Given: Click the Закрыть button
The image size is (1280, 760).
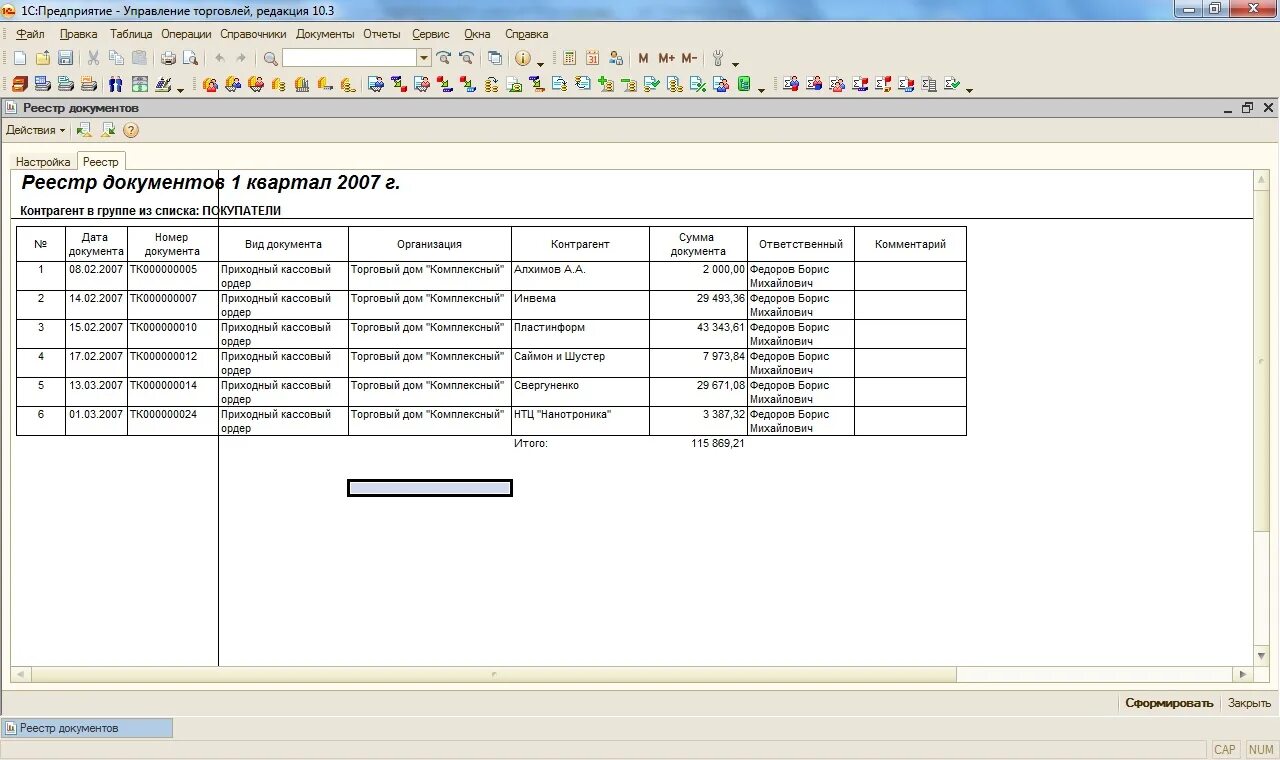Looking at the screenshot, I should [x=1249, y=703].
